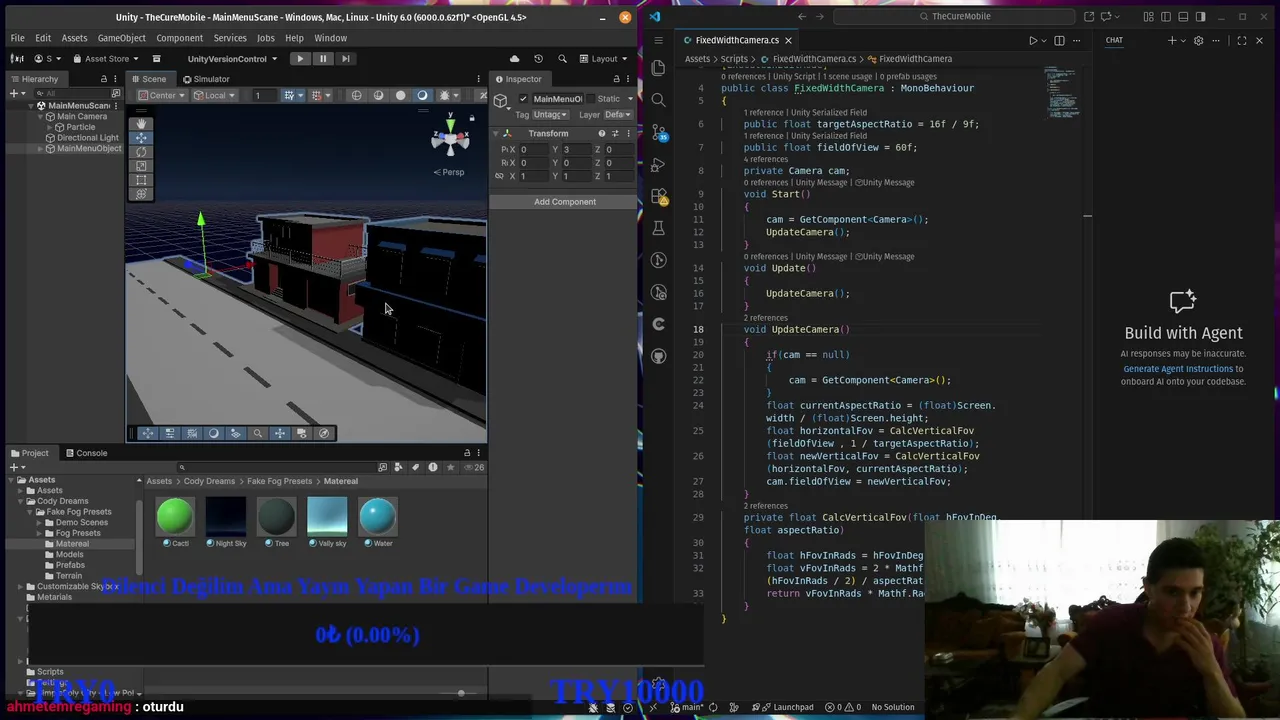
Task: Toggle constrained proportions for Scale
Action: 499,176
